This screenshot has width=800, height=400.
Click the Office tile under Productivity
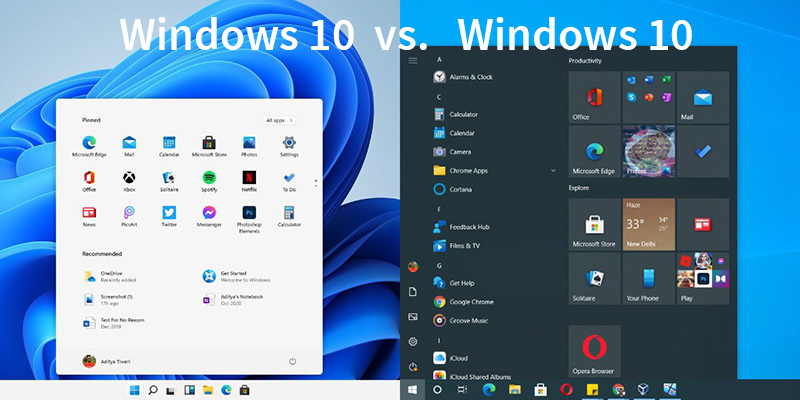(594, 97)
